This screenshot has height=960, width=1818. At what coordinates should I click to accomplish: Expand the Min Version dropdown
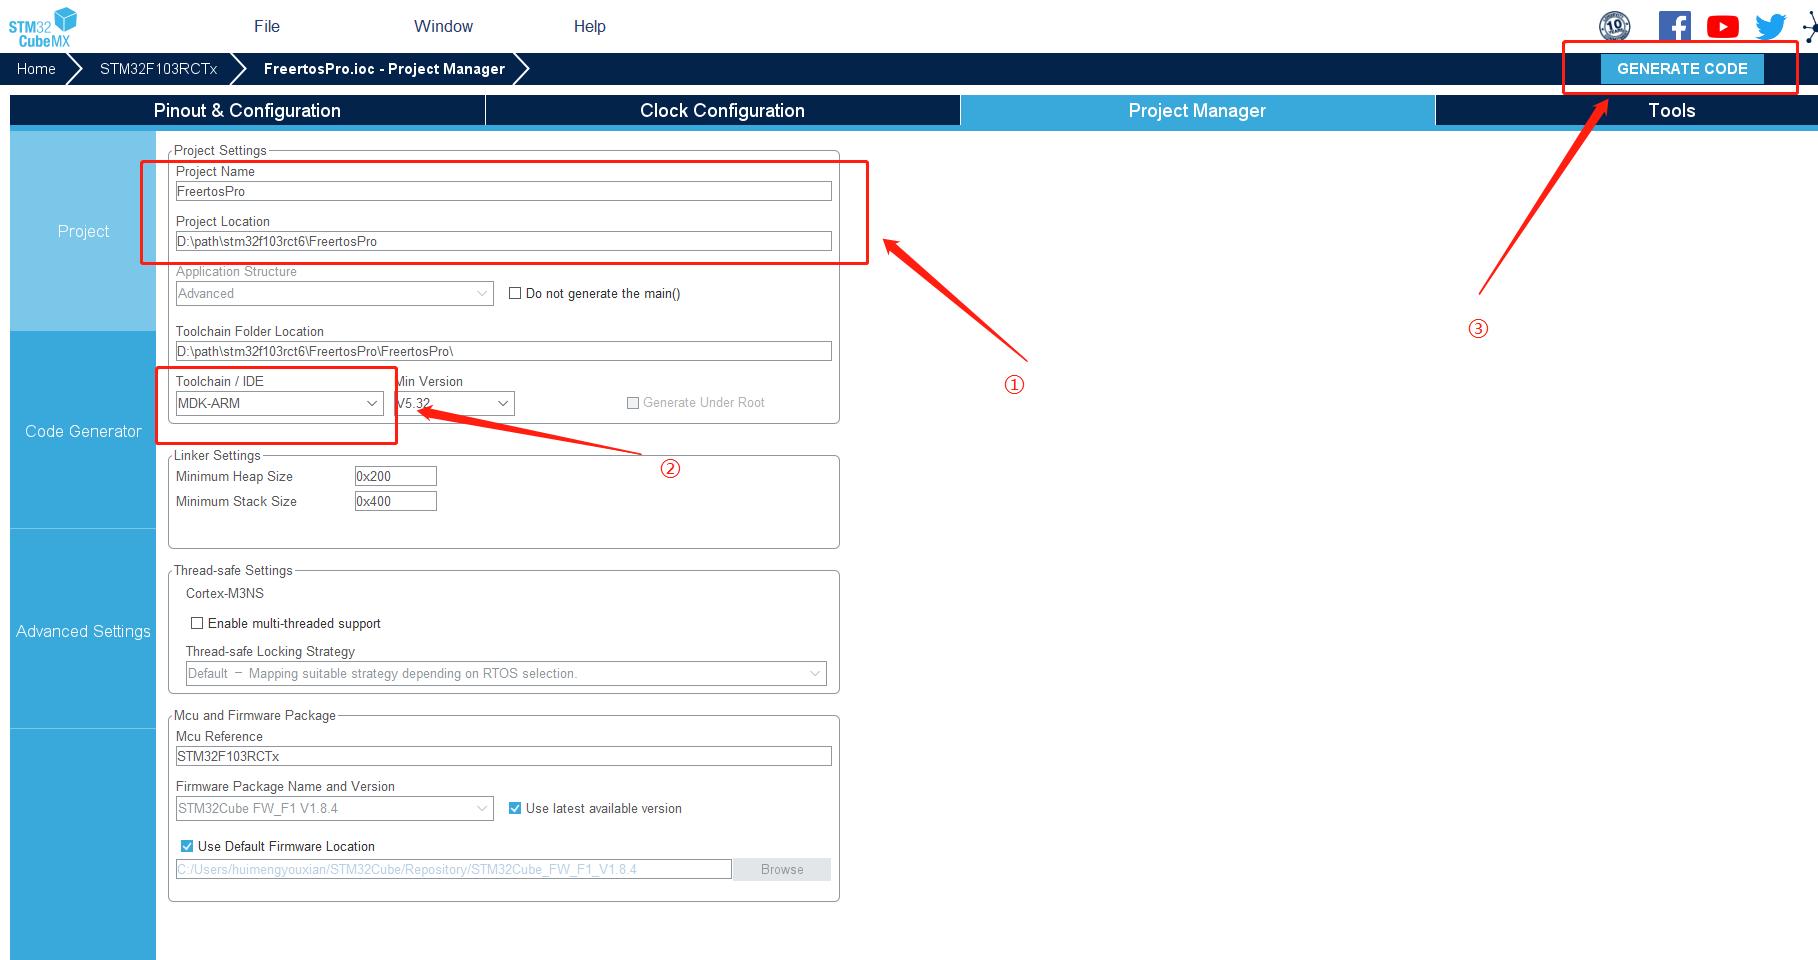(x=455, y=403)
